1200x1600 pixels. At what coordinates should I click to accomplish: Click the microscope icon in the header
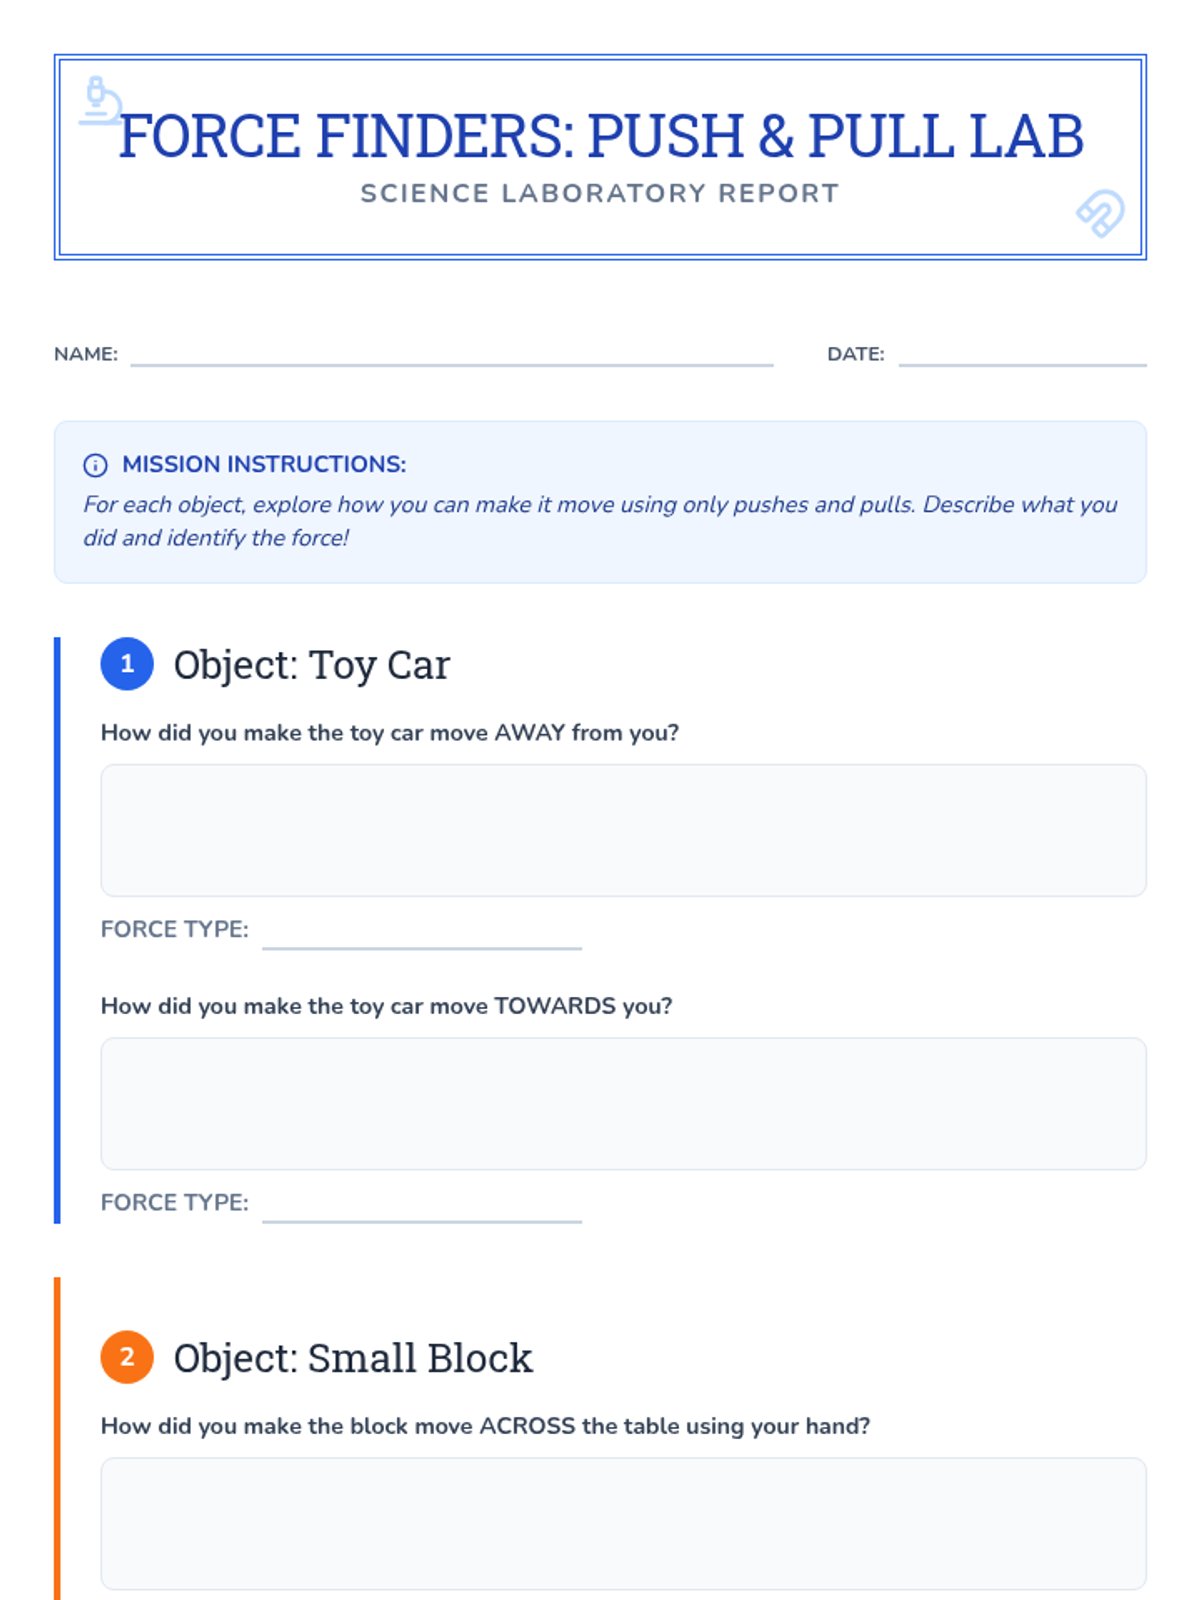(100, 101)
